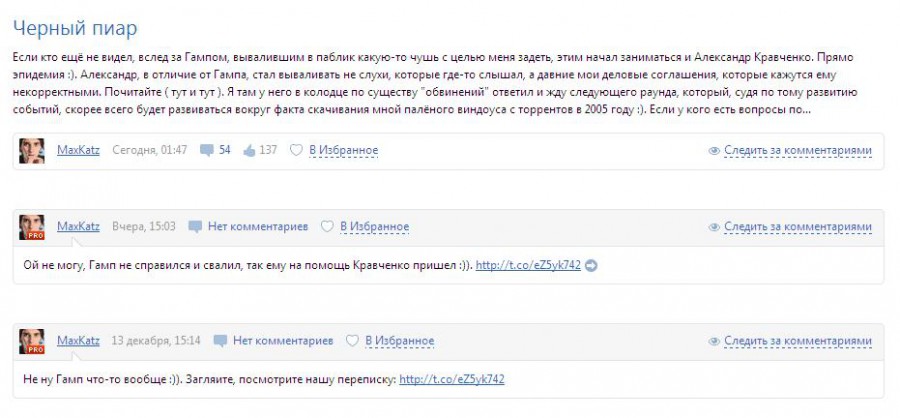Click the heart icon in the 13 декабря post
Viewport: 900px width, 418px height.
pyautogui.click(x=352, y=340)
